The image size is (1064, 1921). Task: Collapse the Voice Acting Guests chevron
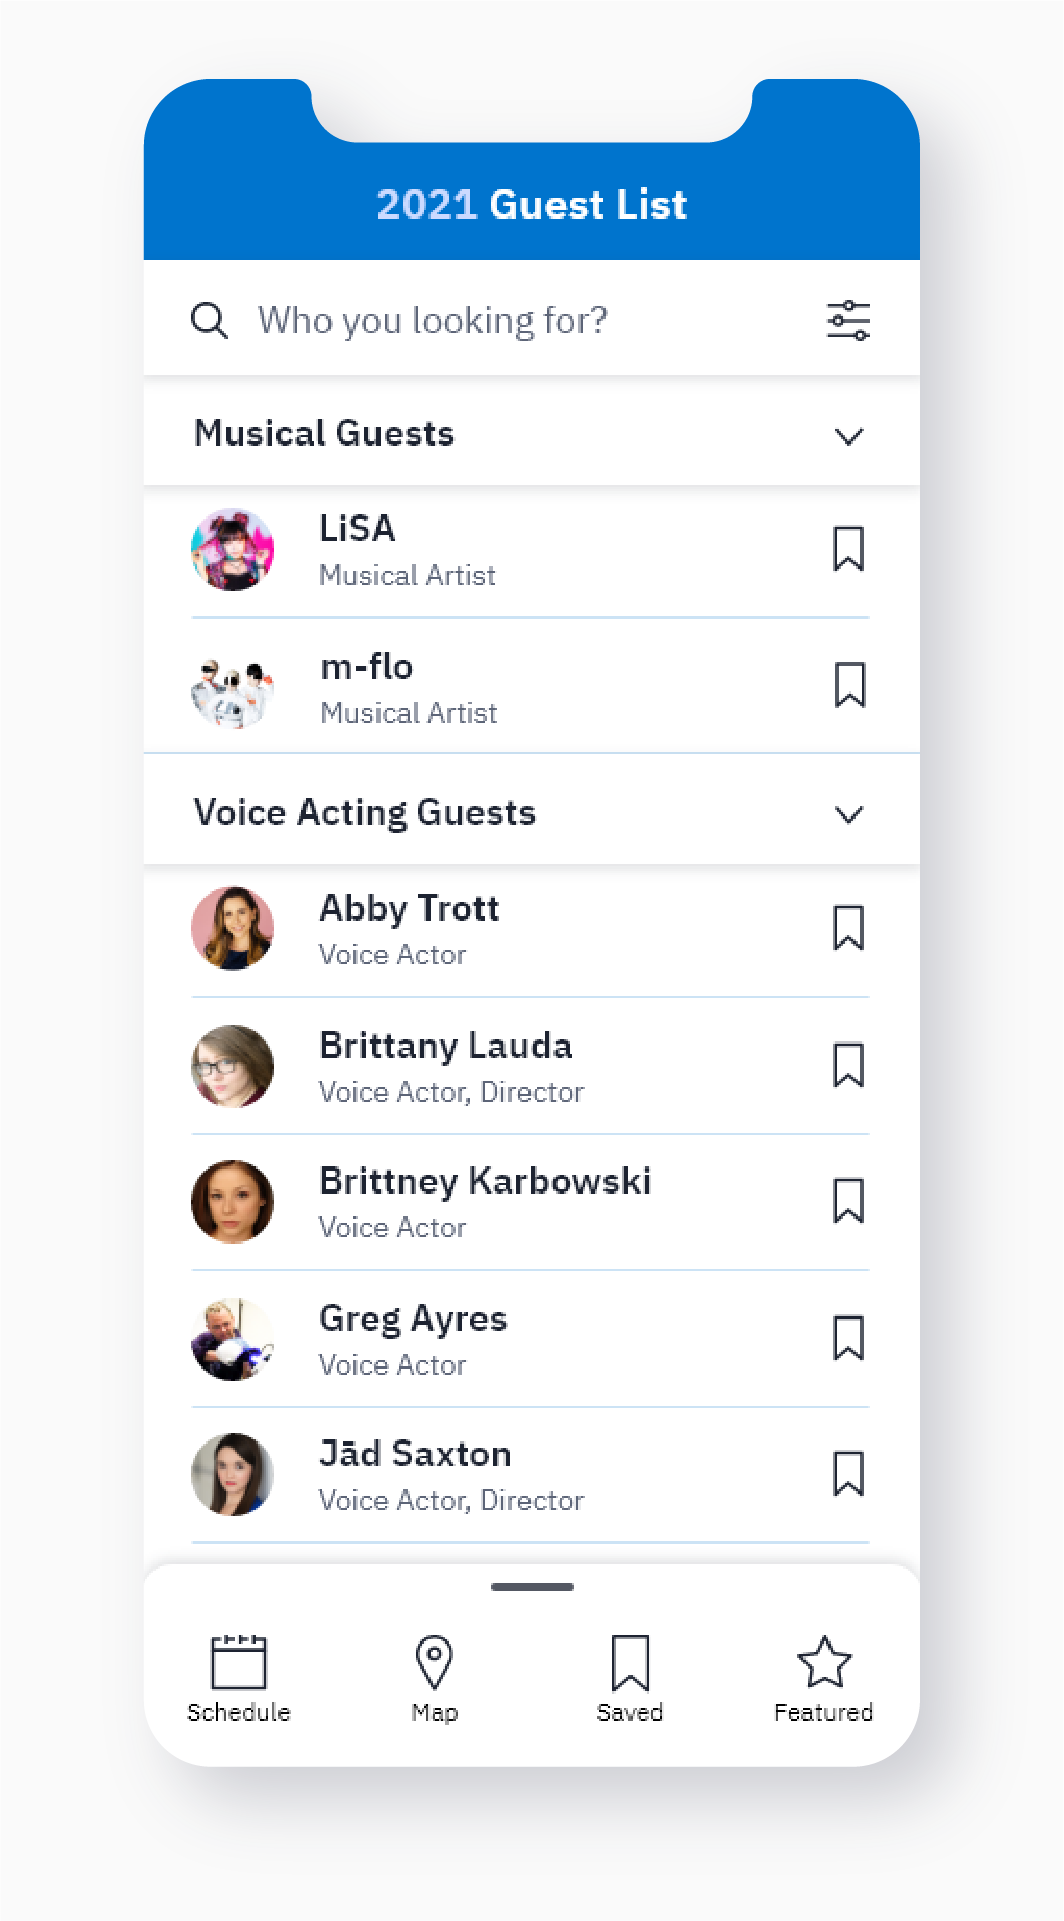click(849, 815)
